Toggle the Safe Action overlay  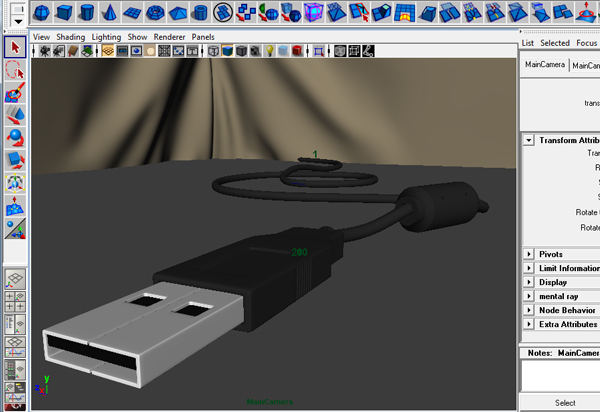178,51
